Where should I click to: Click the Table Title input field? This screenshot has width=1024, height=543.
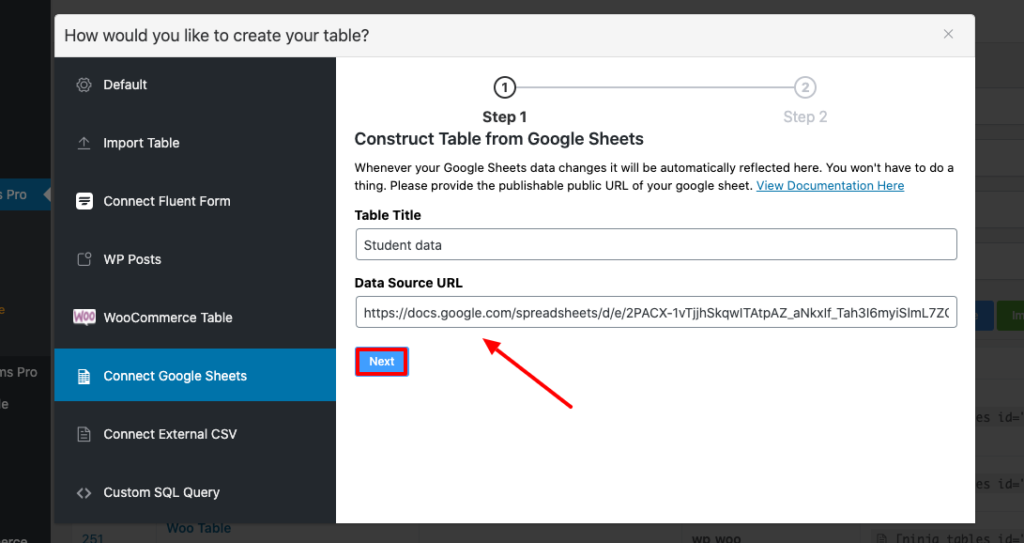tap(655, 245)
